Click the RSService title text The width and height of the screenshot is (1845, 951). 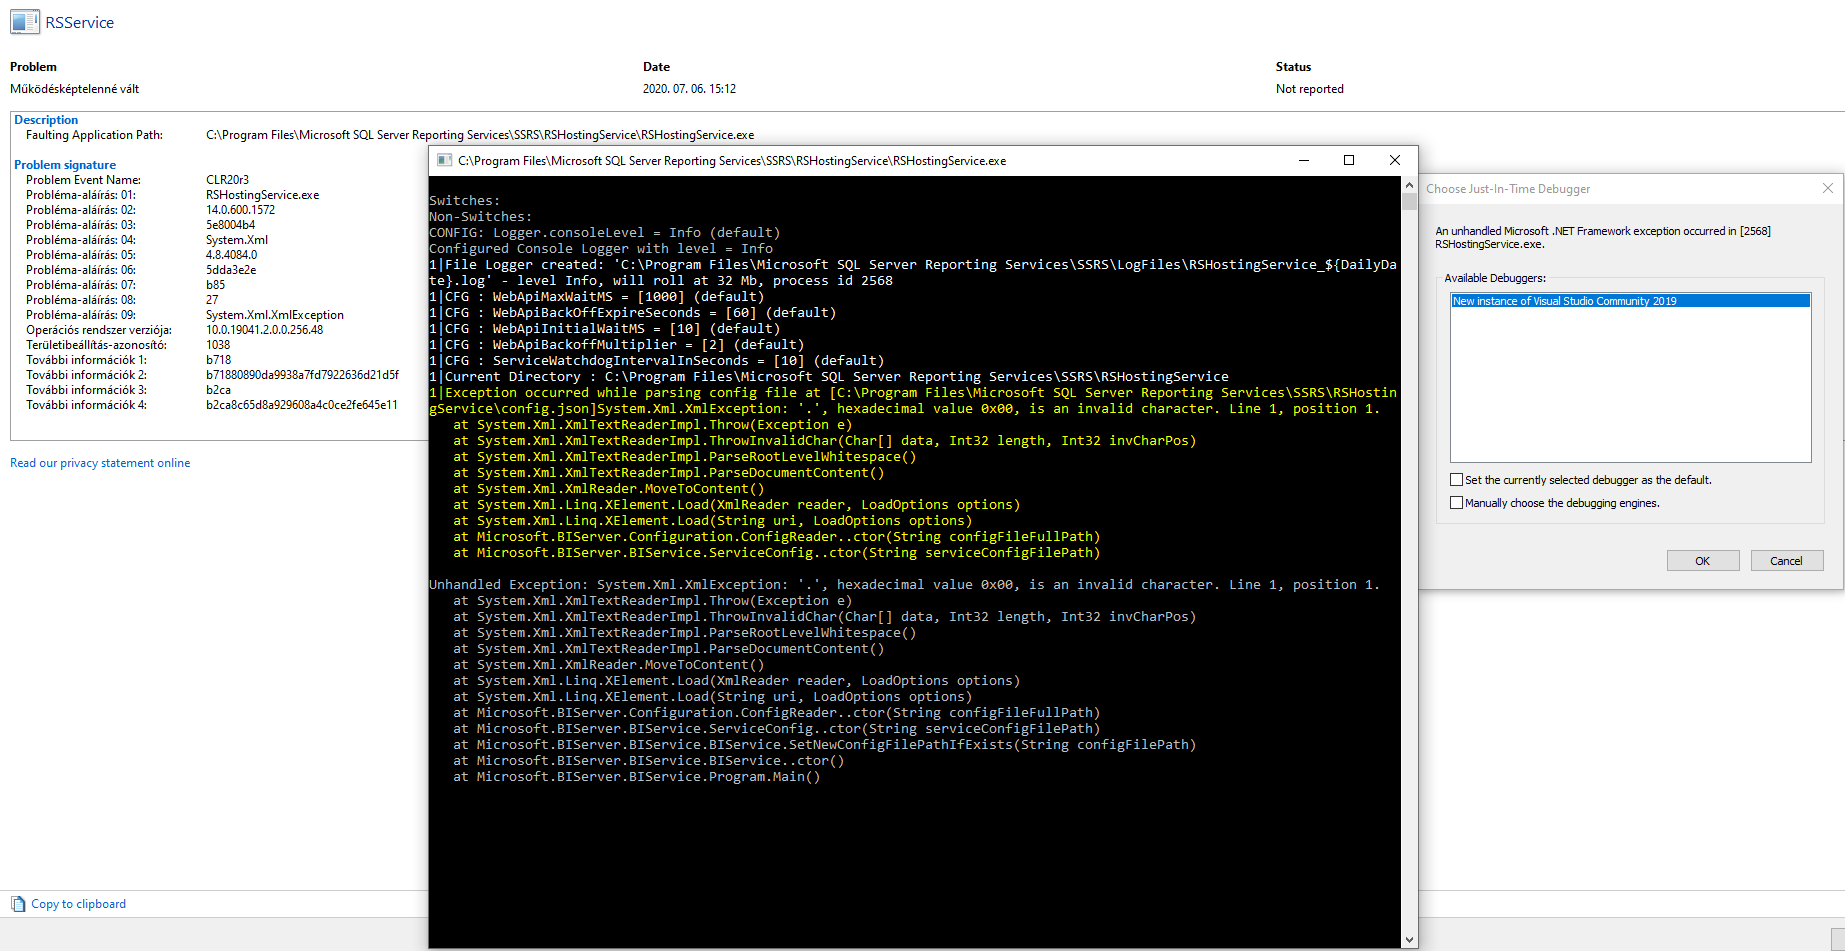coord(80,22)
